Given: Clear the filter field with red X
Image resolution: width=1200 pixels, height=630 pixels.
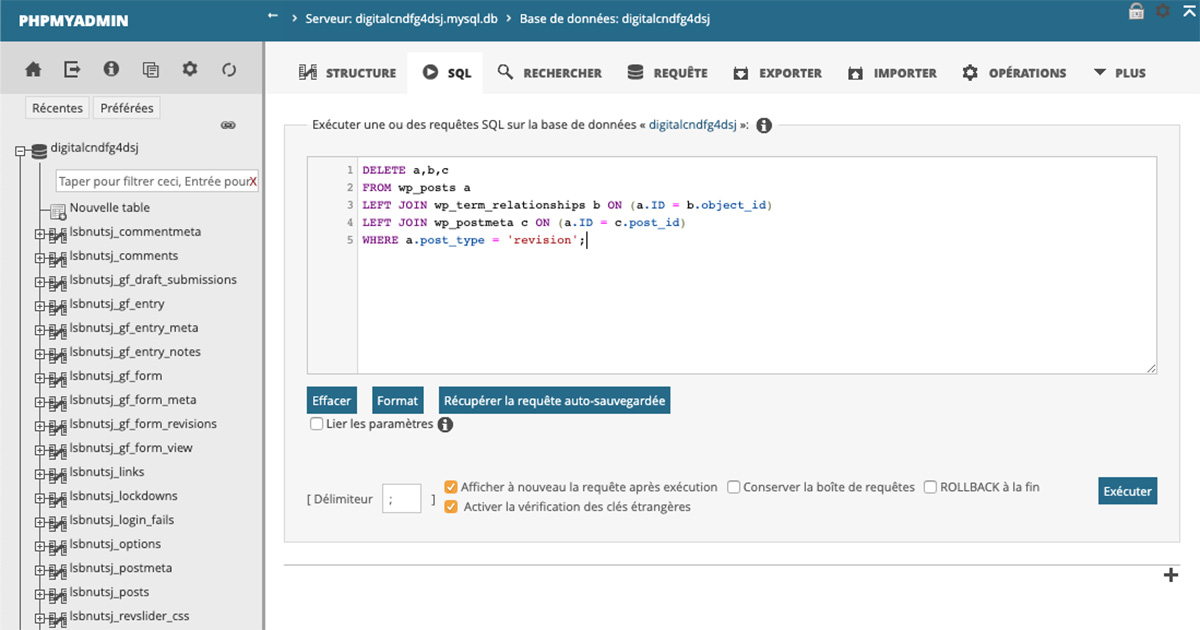Looking at the screenshot, I should 253,182.
